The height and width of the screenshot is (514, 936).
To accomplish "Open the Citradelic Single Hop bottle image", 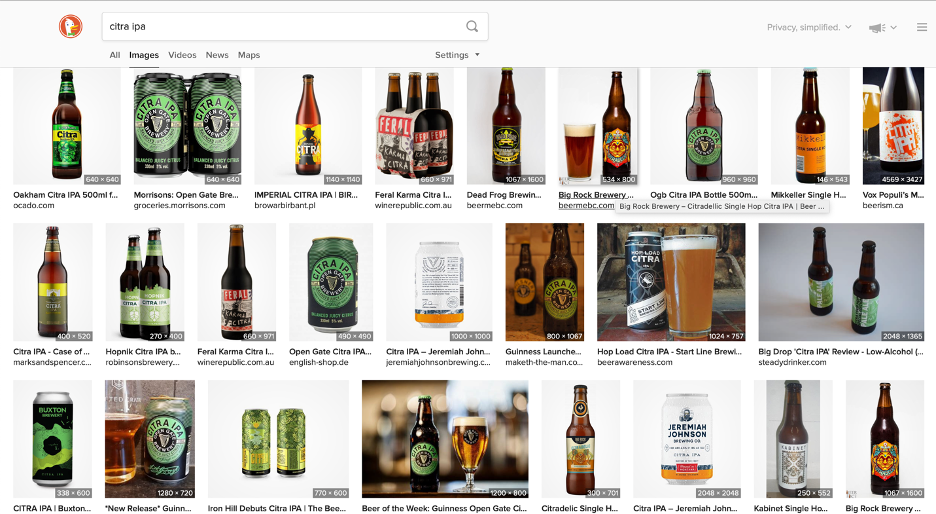I will (581, 439).
